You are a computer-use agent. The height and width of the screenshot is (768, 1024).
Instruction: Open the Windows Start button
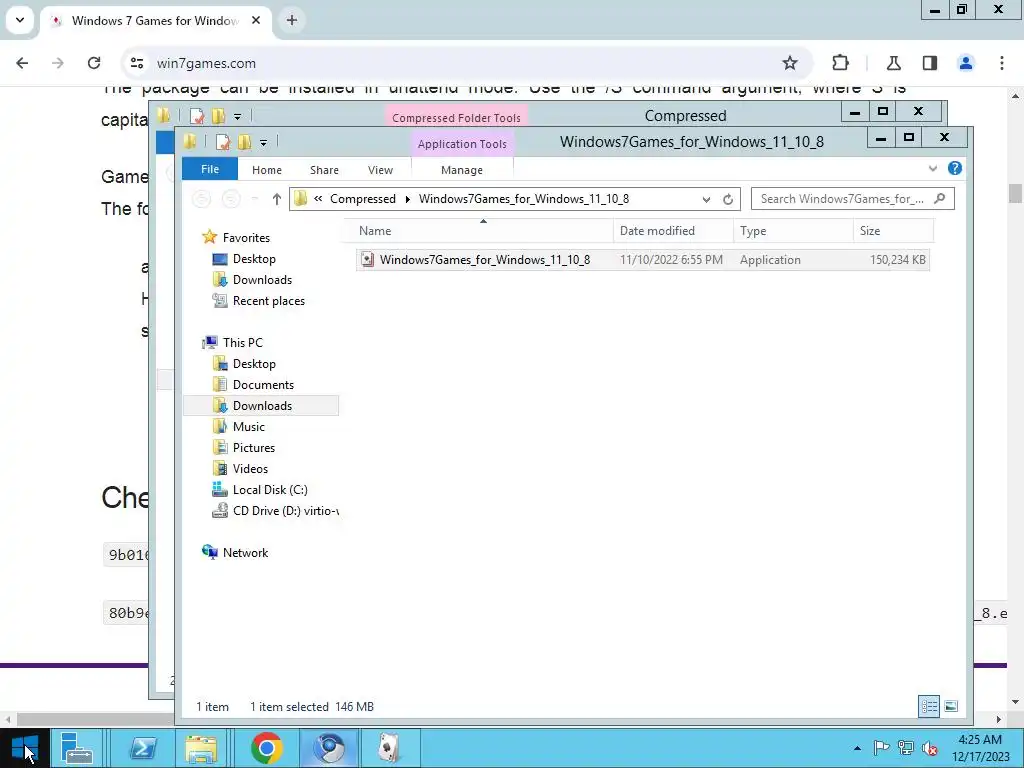tap(25, 748)
